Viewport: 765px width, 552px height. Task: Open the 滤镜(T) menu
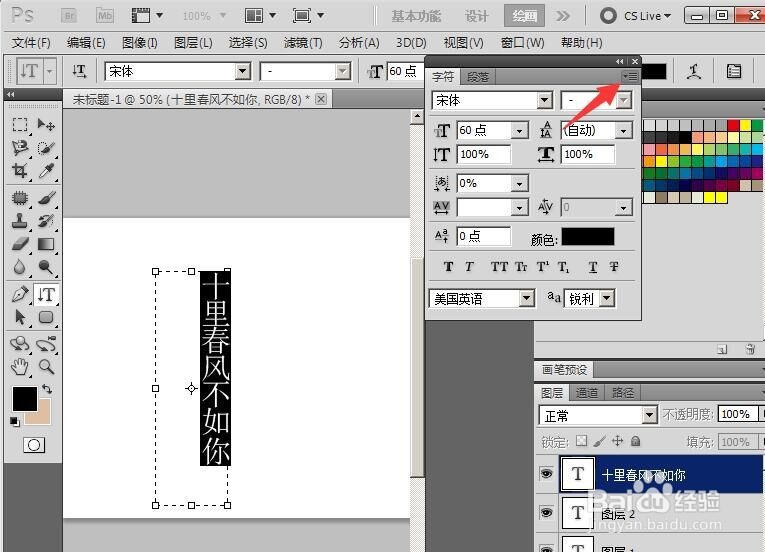click(x=303, y=43)
